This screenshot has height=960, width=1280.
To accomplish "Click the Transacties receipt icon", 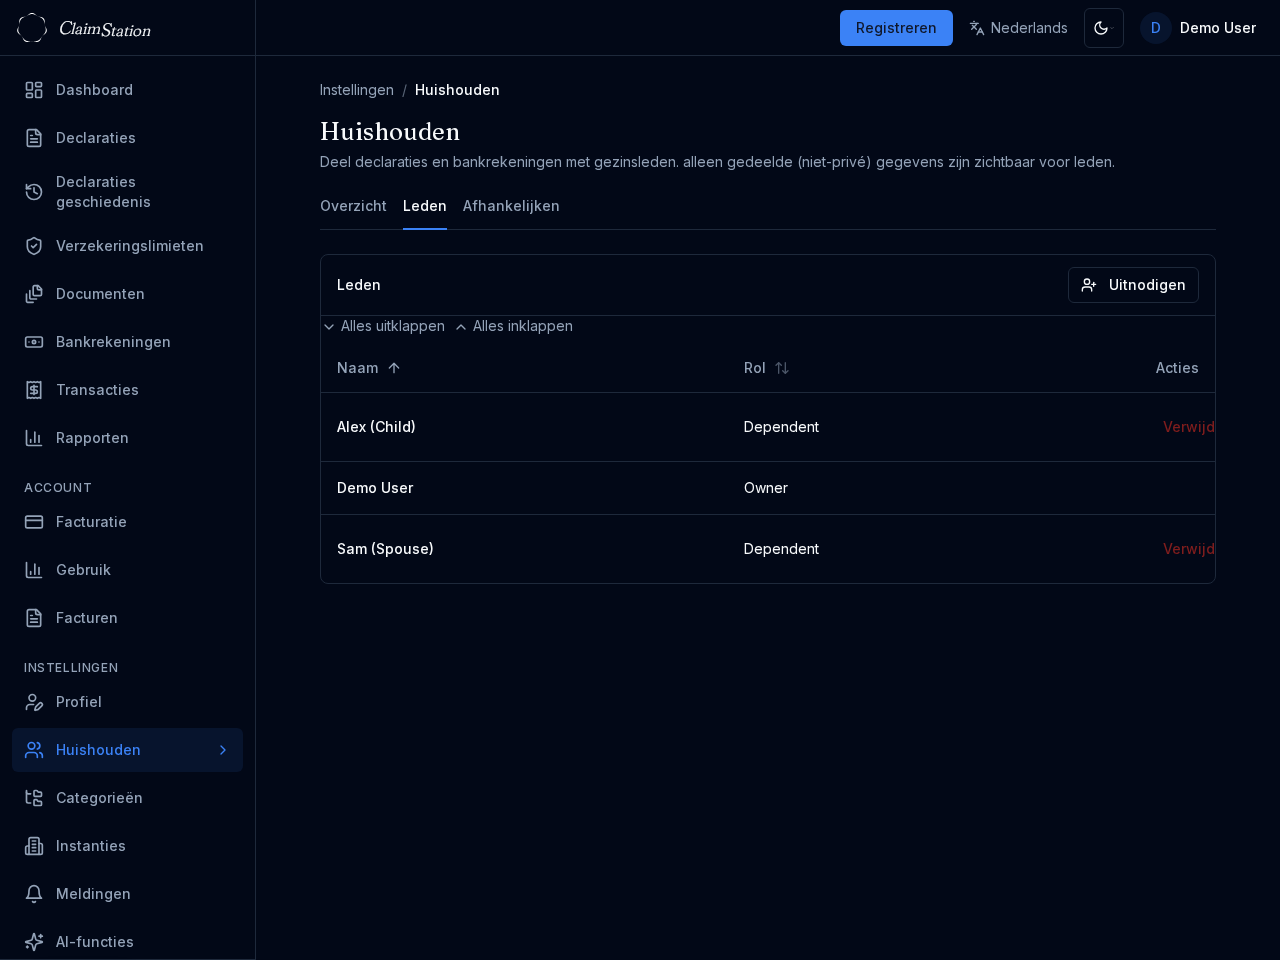I will coord(34,390).
